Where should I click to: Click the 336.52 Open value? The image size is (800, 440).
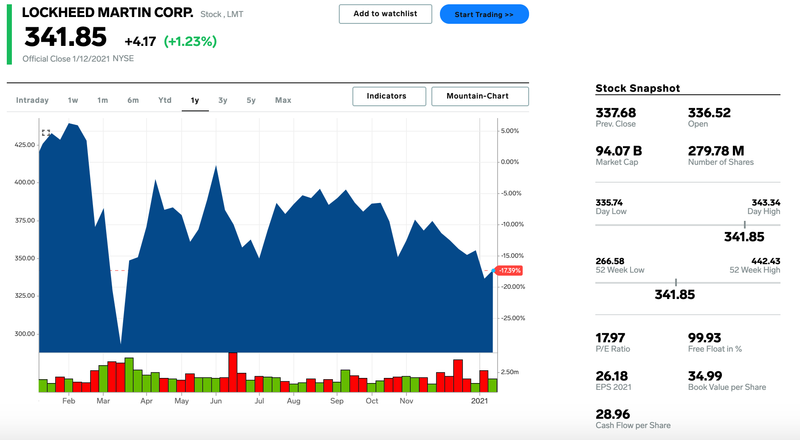(x=709, y=113)
